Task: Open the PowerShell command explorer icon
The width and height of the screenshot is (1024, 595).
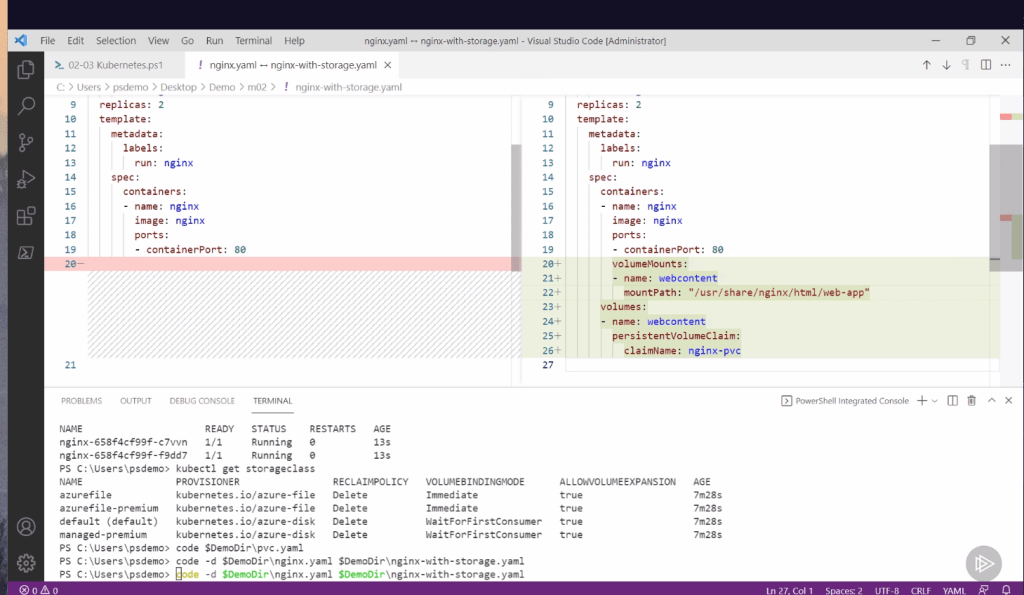Action: coord(26,253)
